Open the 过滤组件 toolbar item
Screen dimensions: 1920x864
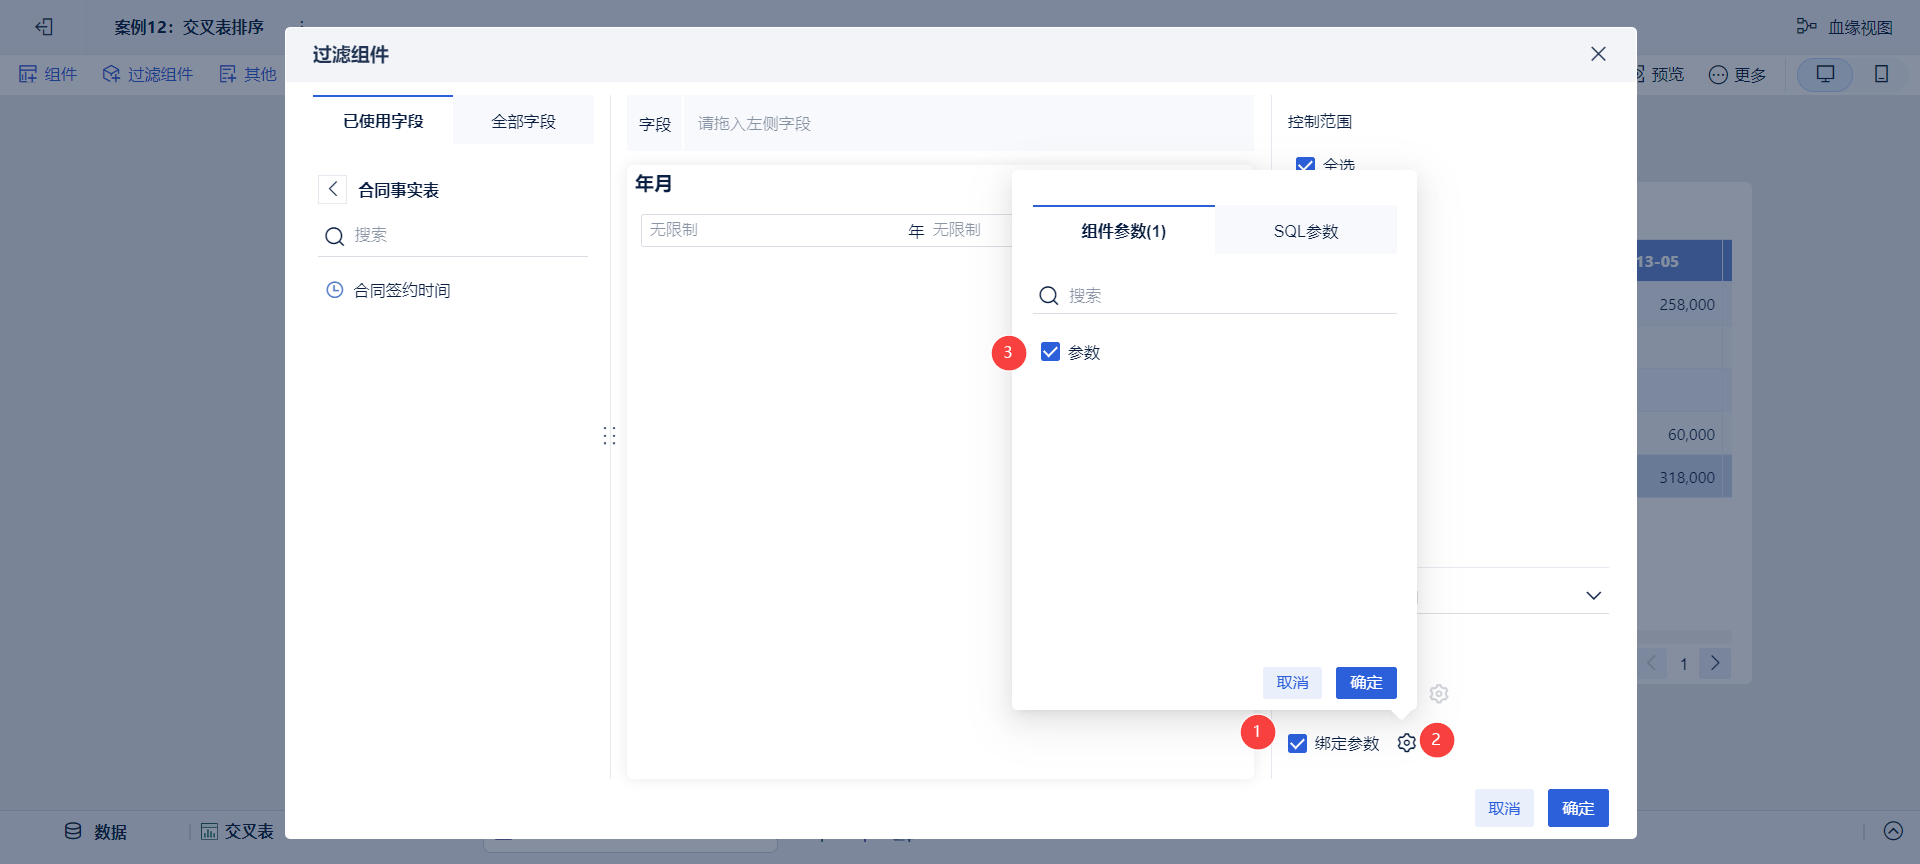coord(148,74)
